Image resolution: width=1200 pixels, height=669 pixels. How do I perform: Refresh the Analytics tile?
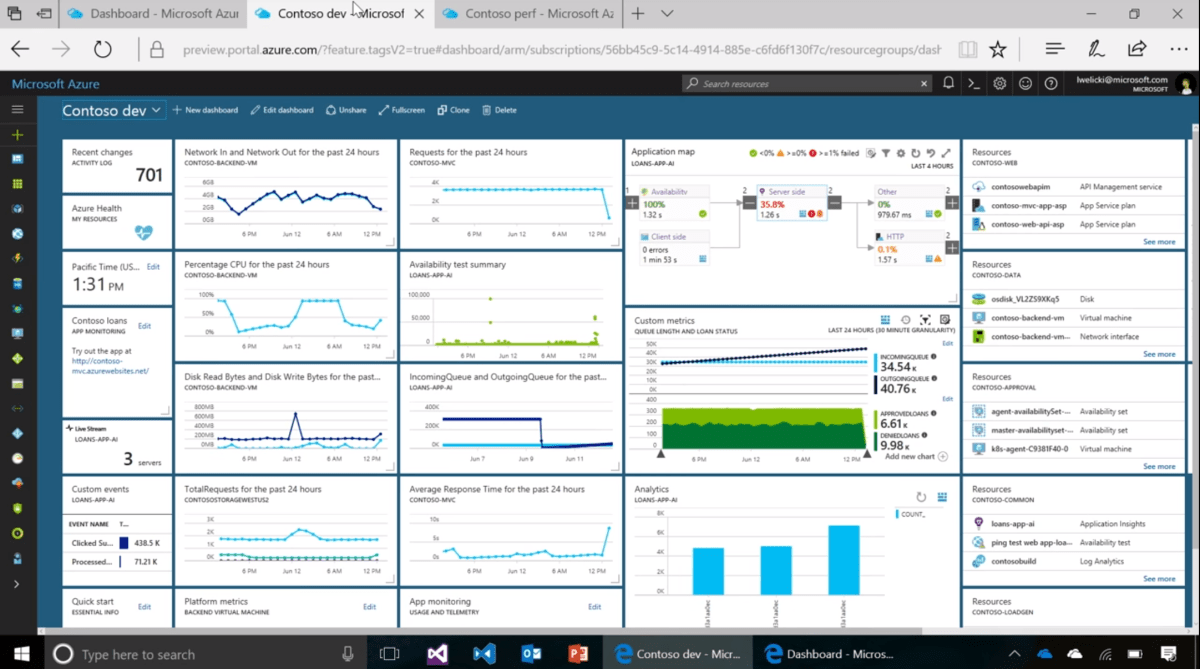coord(921,497)
